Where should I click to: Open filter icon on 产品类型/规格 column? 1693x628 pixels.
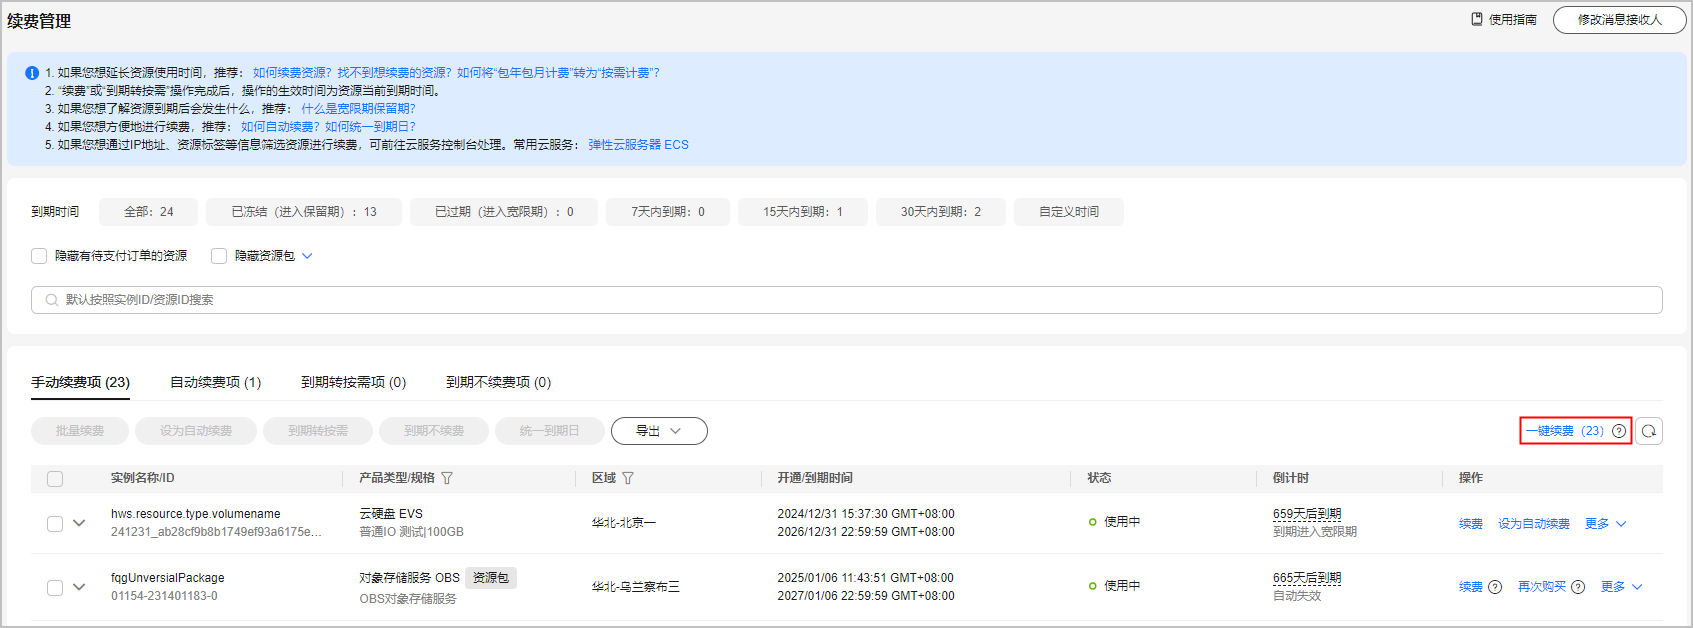[447, 478]
